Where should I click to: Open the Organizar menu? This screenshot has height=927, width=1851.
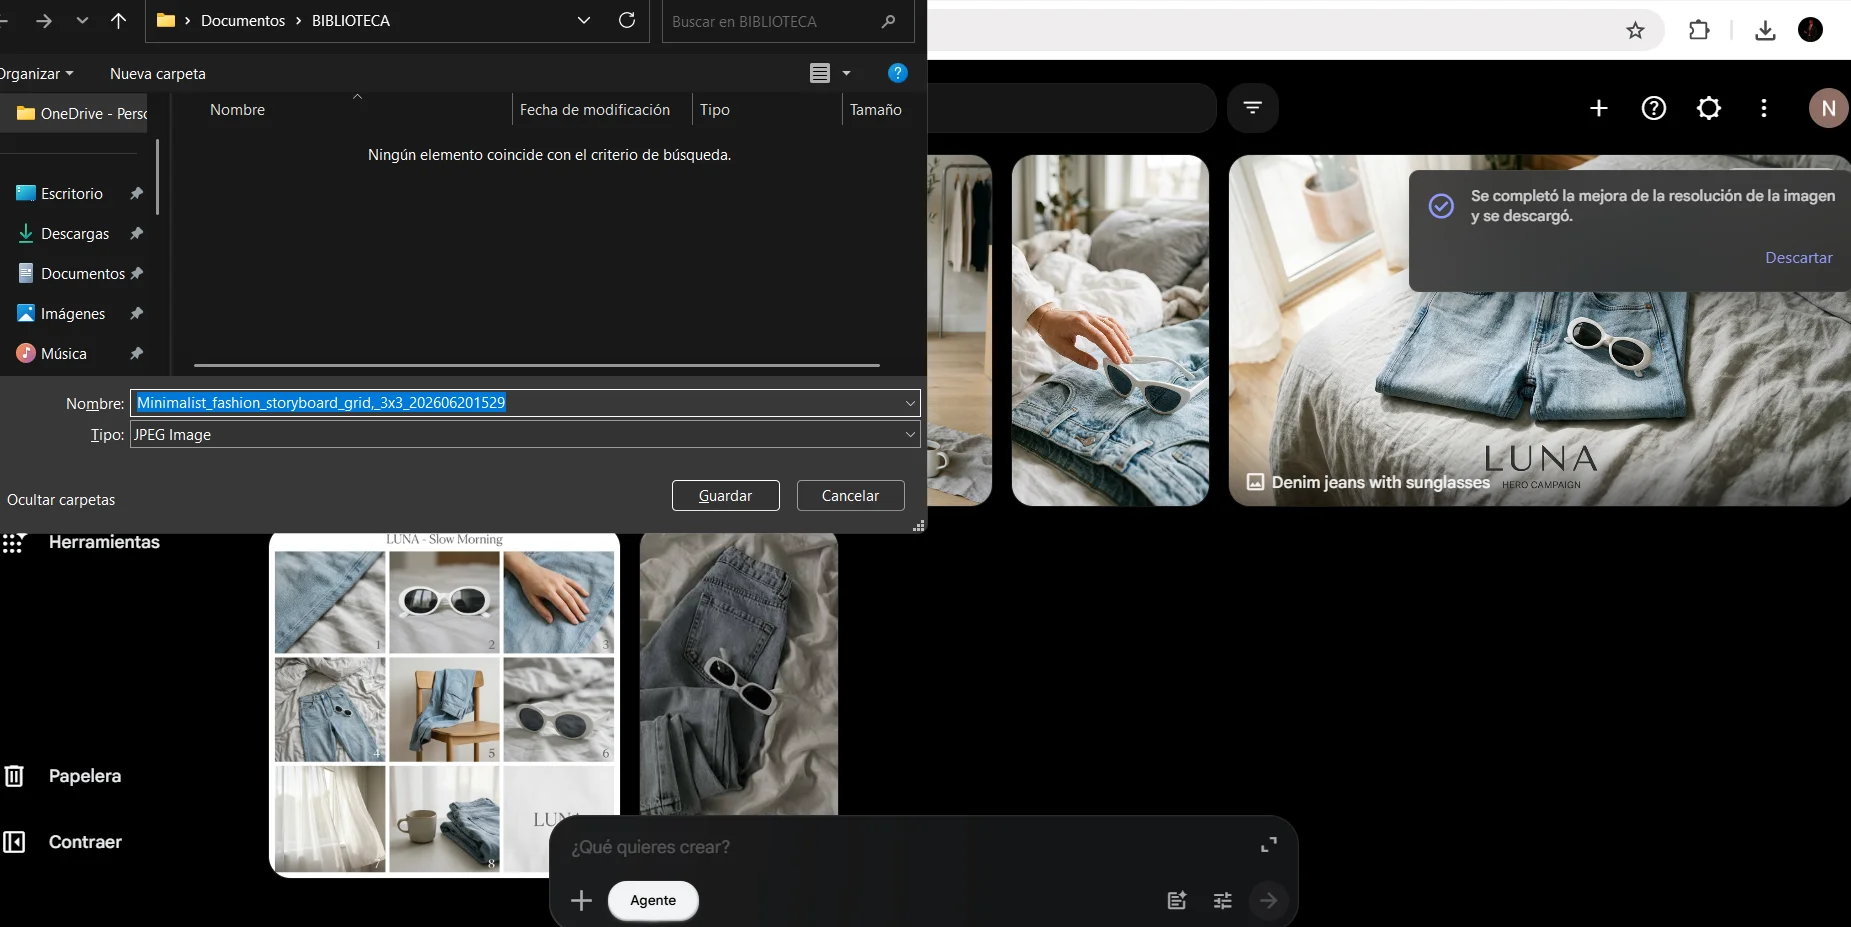[x=36, y=73]
